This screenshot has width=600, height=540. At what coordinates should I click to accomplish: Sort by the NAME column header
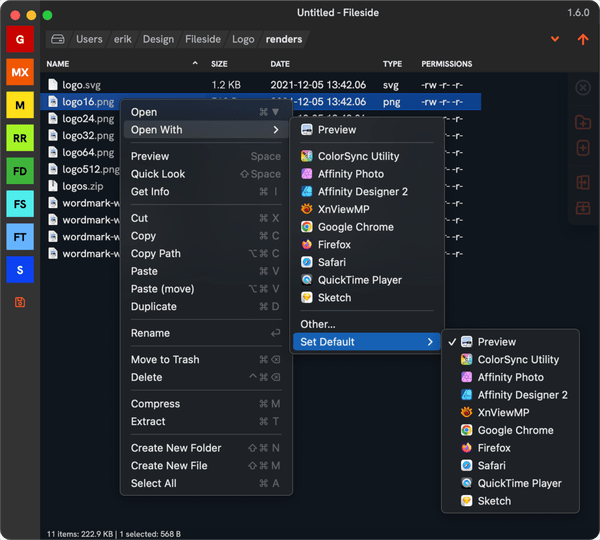[x=58, y=64]
